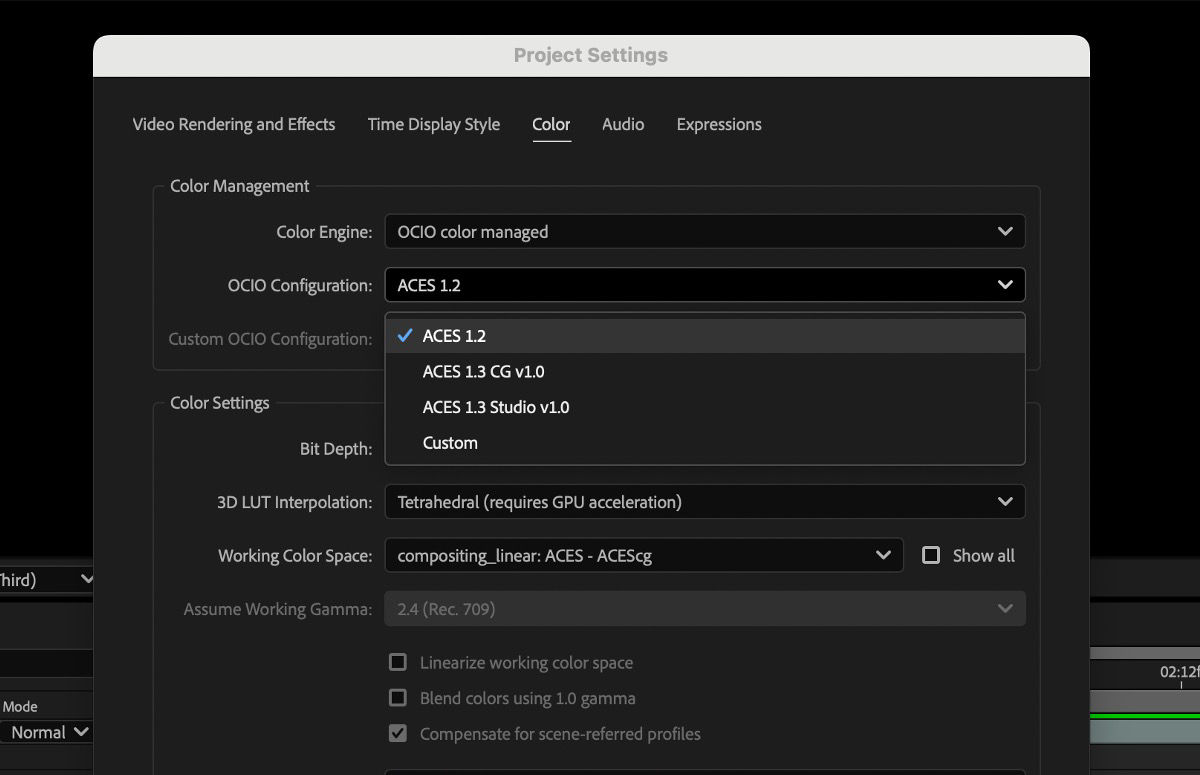
Task: Uncheck Compensate for scene-referred profiles
Action: click(x=397, y=733)
